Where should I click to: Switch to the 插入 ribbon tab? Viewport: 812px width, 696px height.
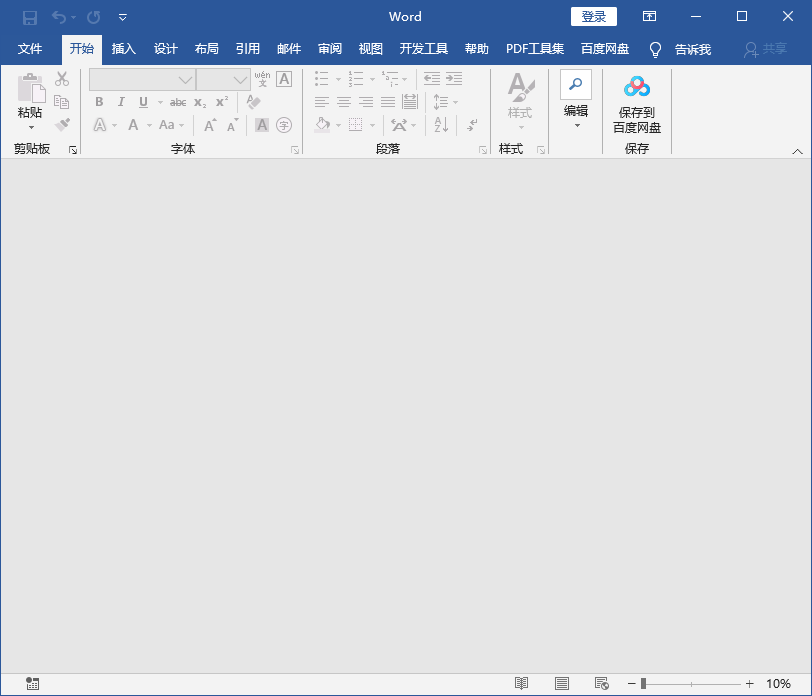(123, 48)
